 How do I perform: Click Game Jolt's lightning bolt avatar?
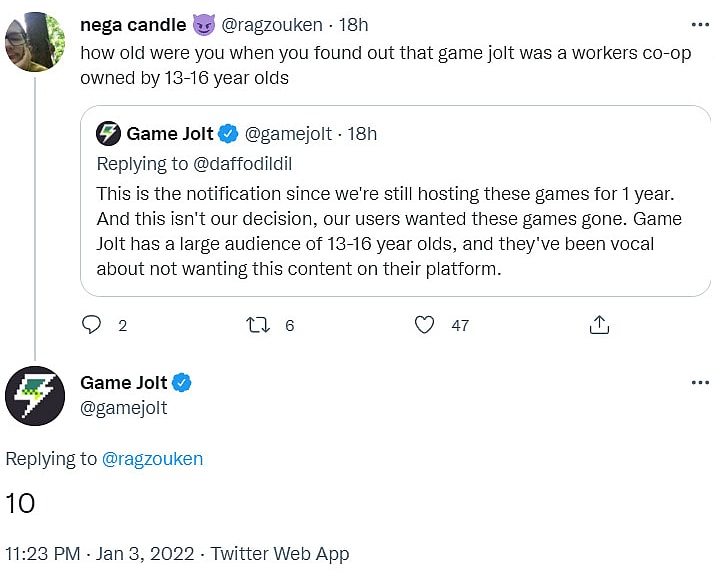point(36,395)
